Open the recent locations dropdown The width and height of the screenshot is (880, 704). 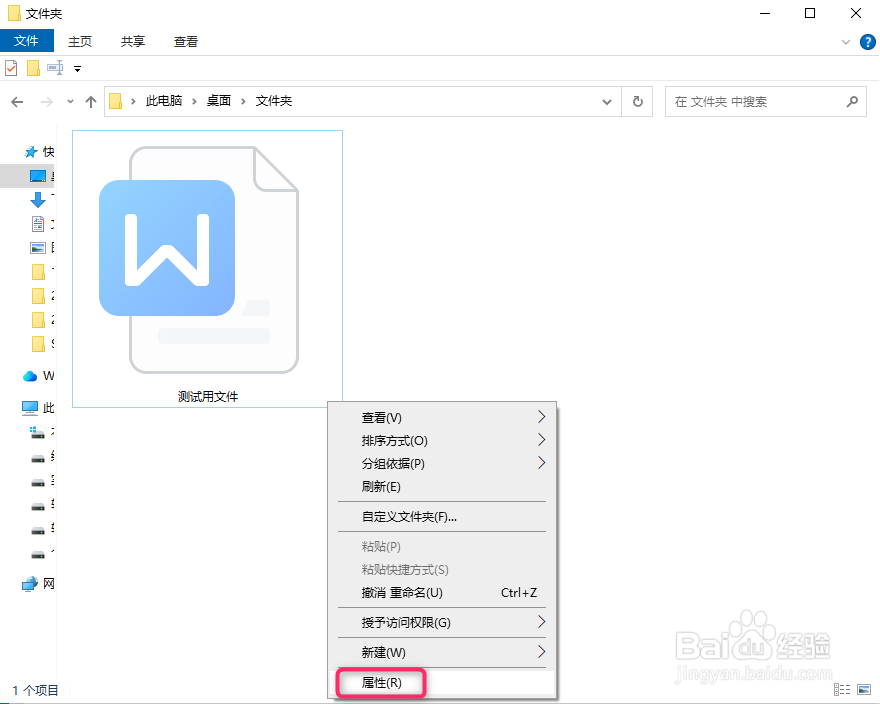pyautogui.click(x=70, y=102)
